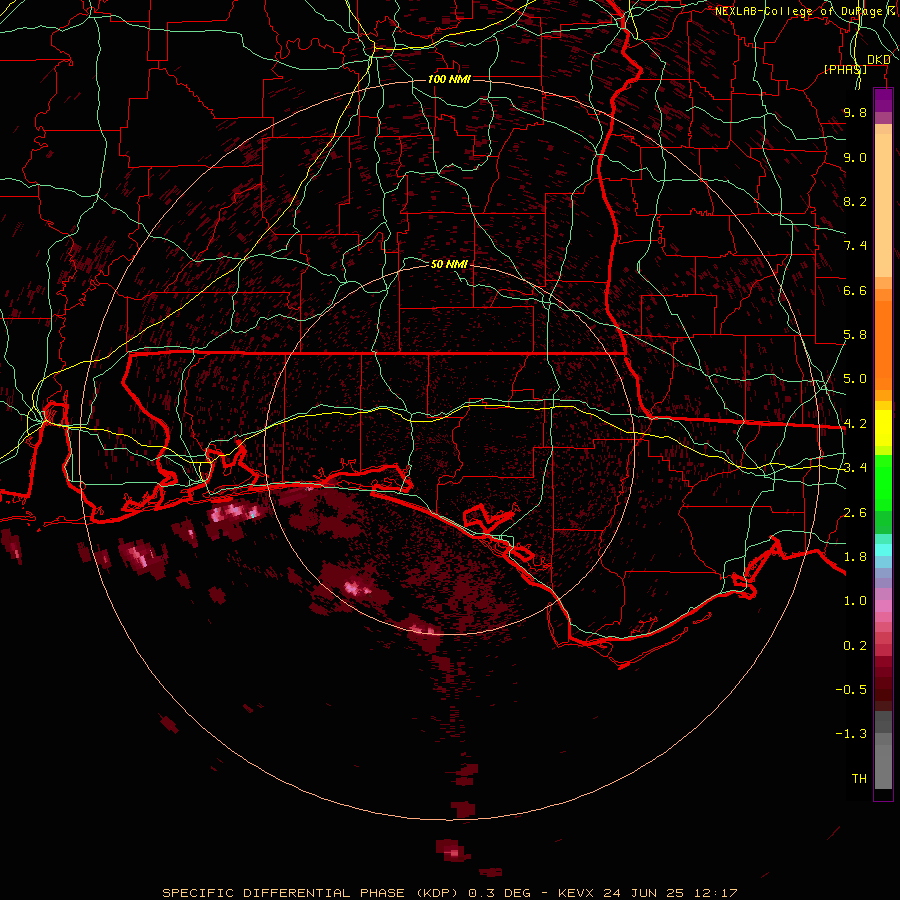Click the 5.8 color scale value

pyautogui.click(x=855, y=335)
